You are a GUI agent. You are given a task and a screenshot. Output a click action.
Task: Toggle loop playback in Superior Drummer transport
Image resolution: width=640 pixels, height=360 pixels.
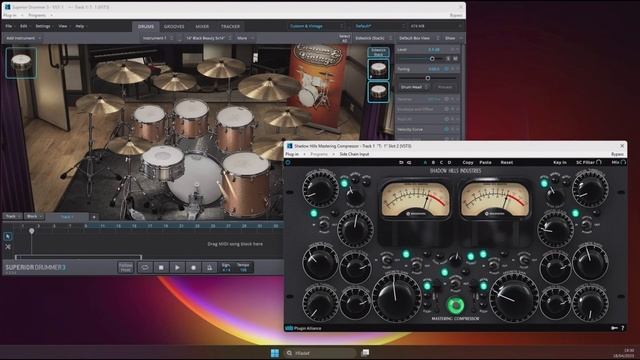pos(145,268)
